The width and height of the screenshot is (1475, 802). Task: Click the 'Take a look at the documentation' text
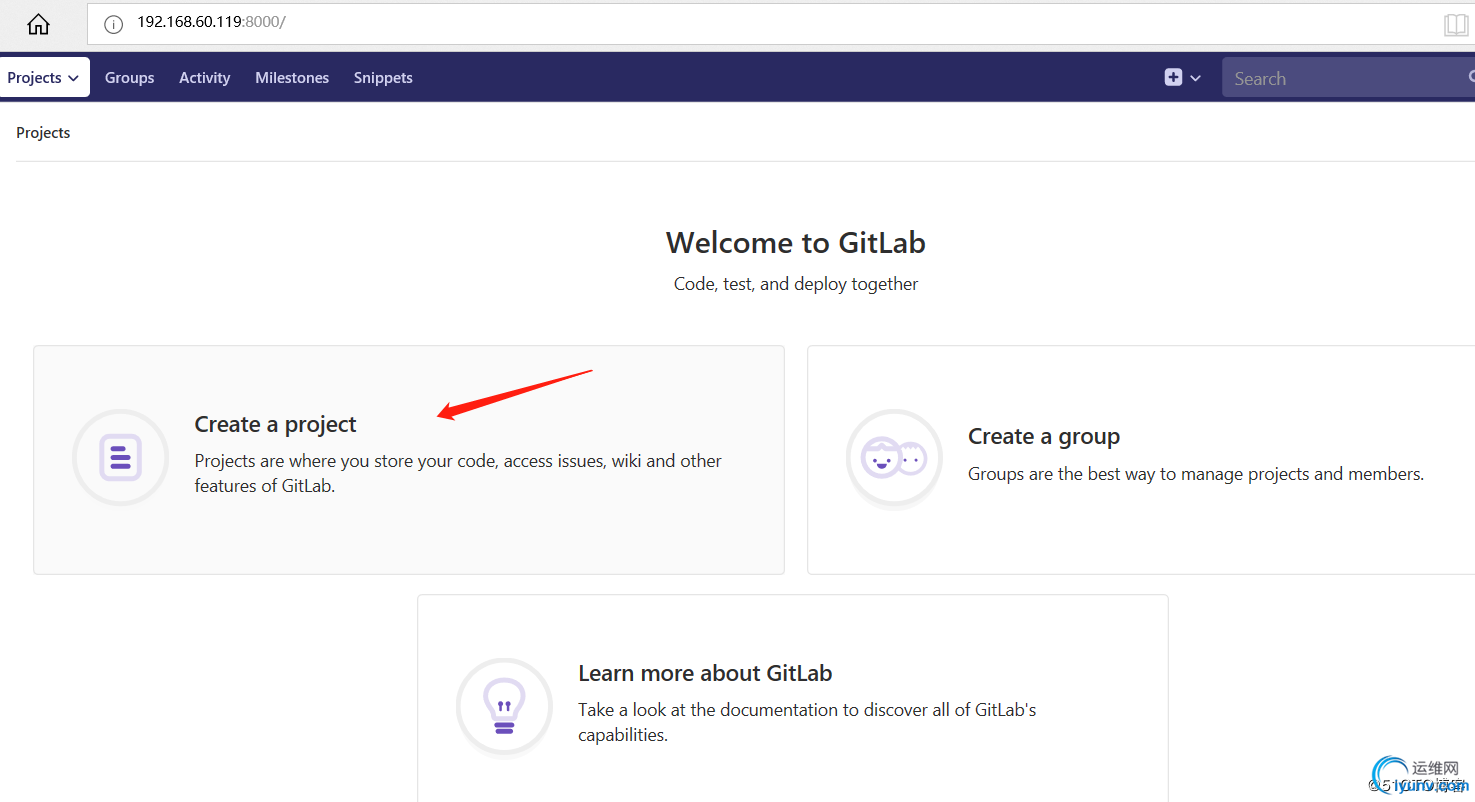[x=807, y=722]
